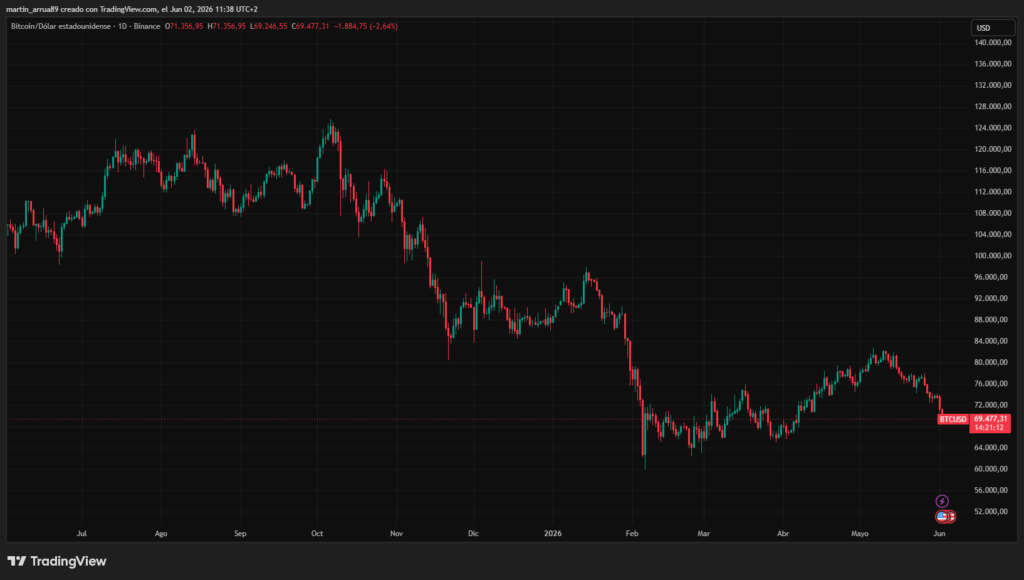Click the 128.000,00 price axis label

tap(993, 106)
